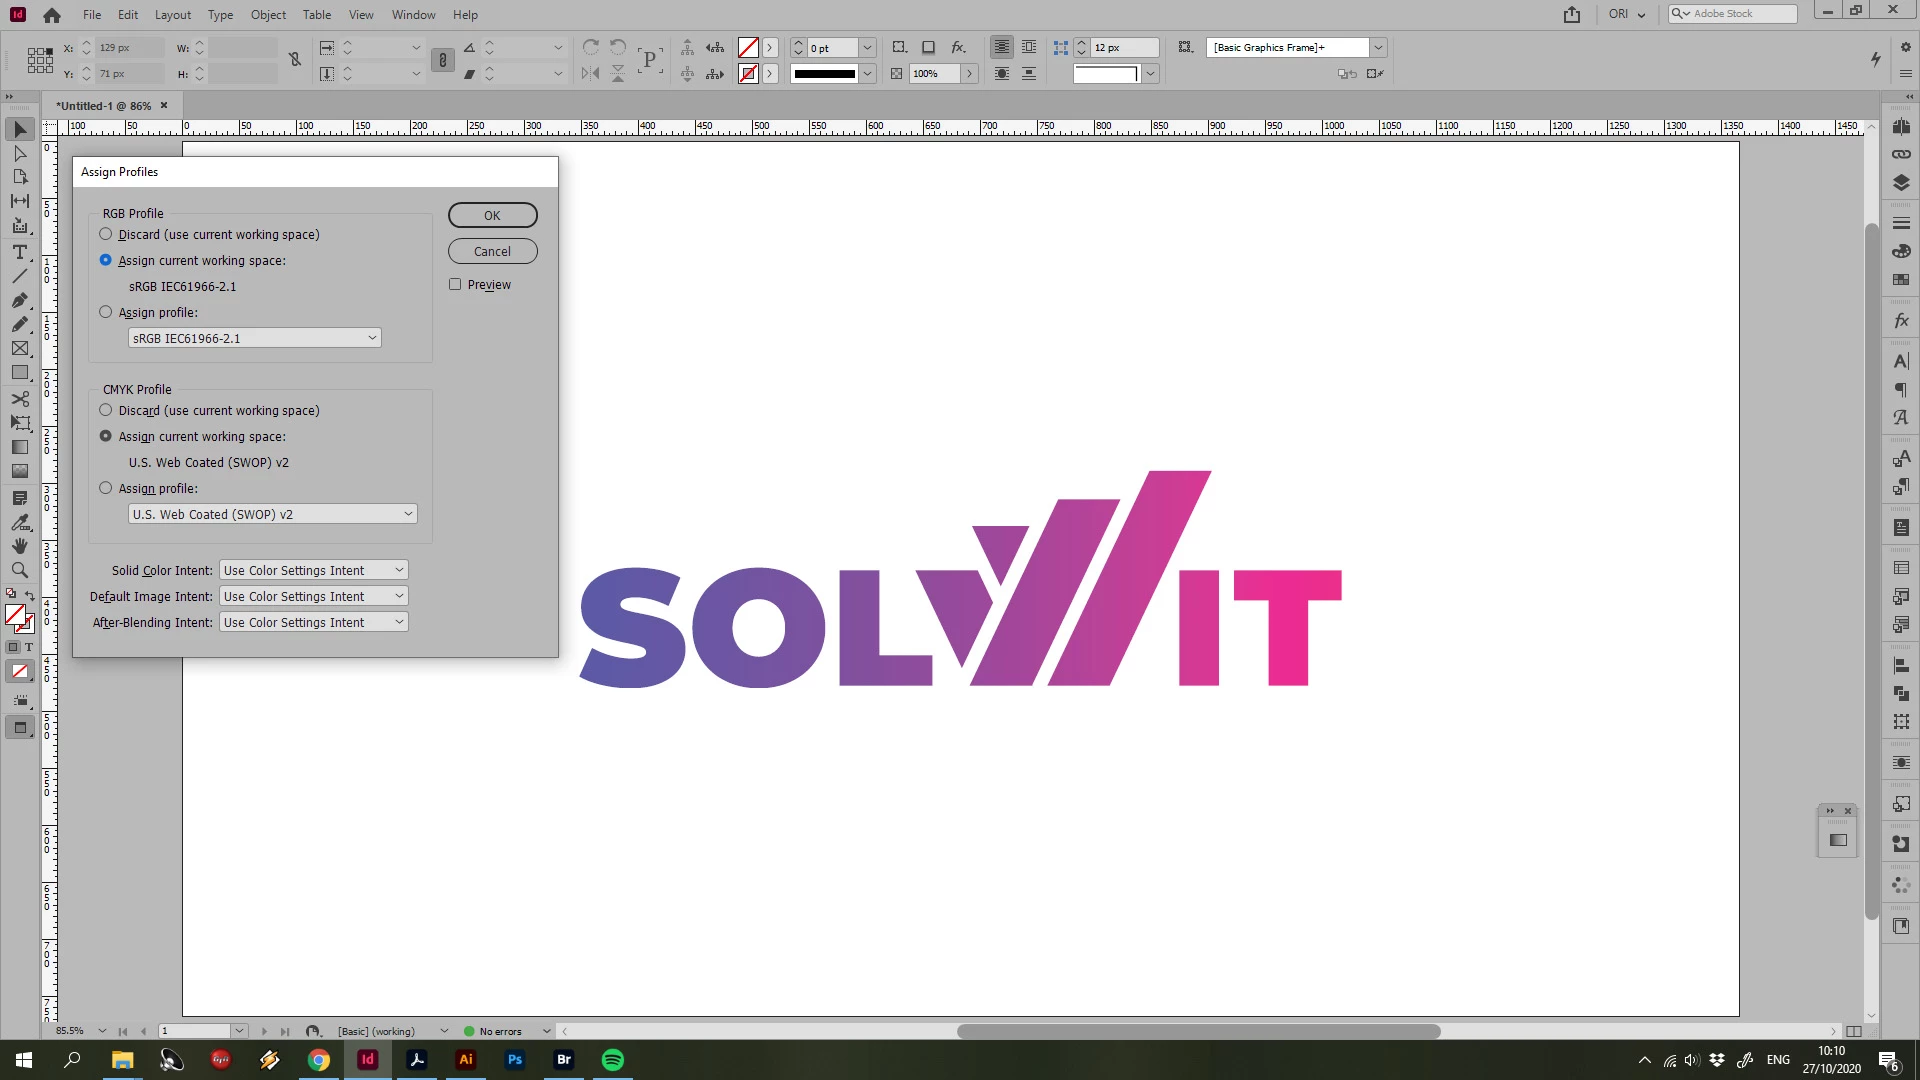Cancel the Assign Profiles dialog

492,251
